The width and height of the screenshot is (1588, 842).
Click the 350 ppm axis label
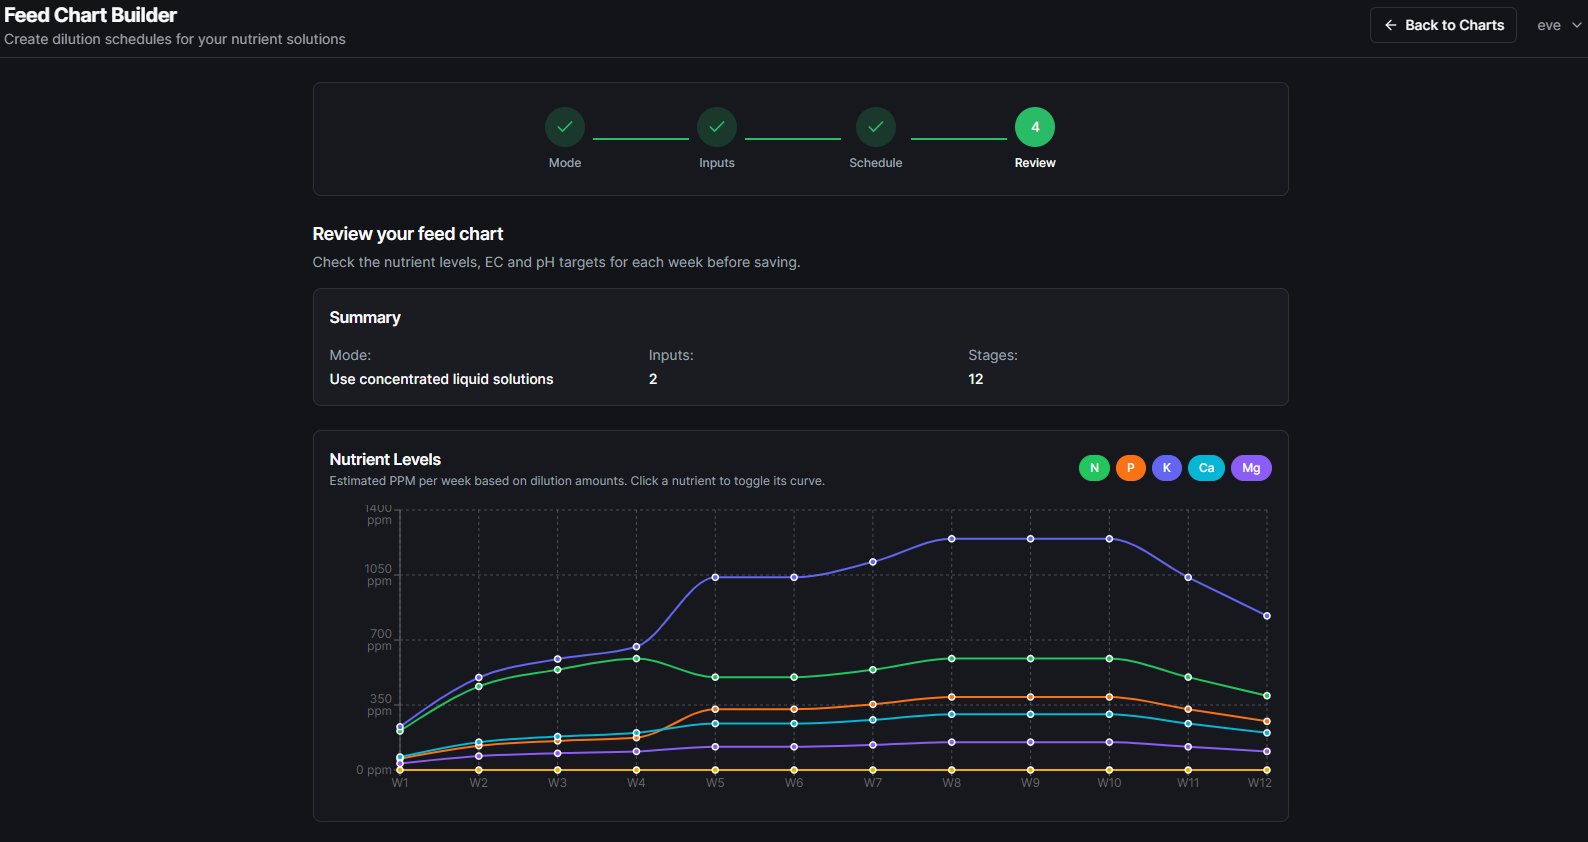click(380, 705)
